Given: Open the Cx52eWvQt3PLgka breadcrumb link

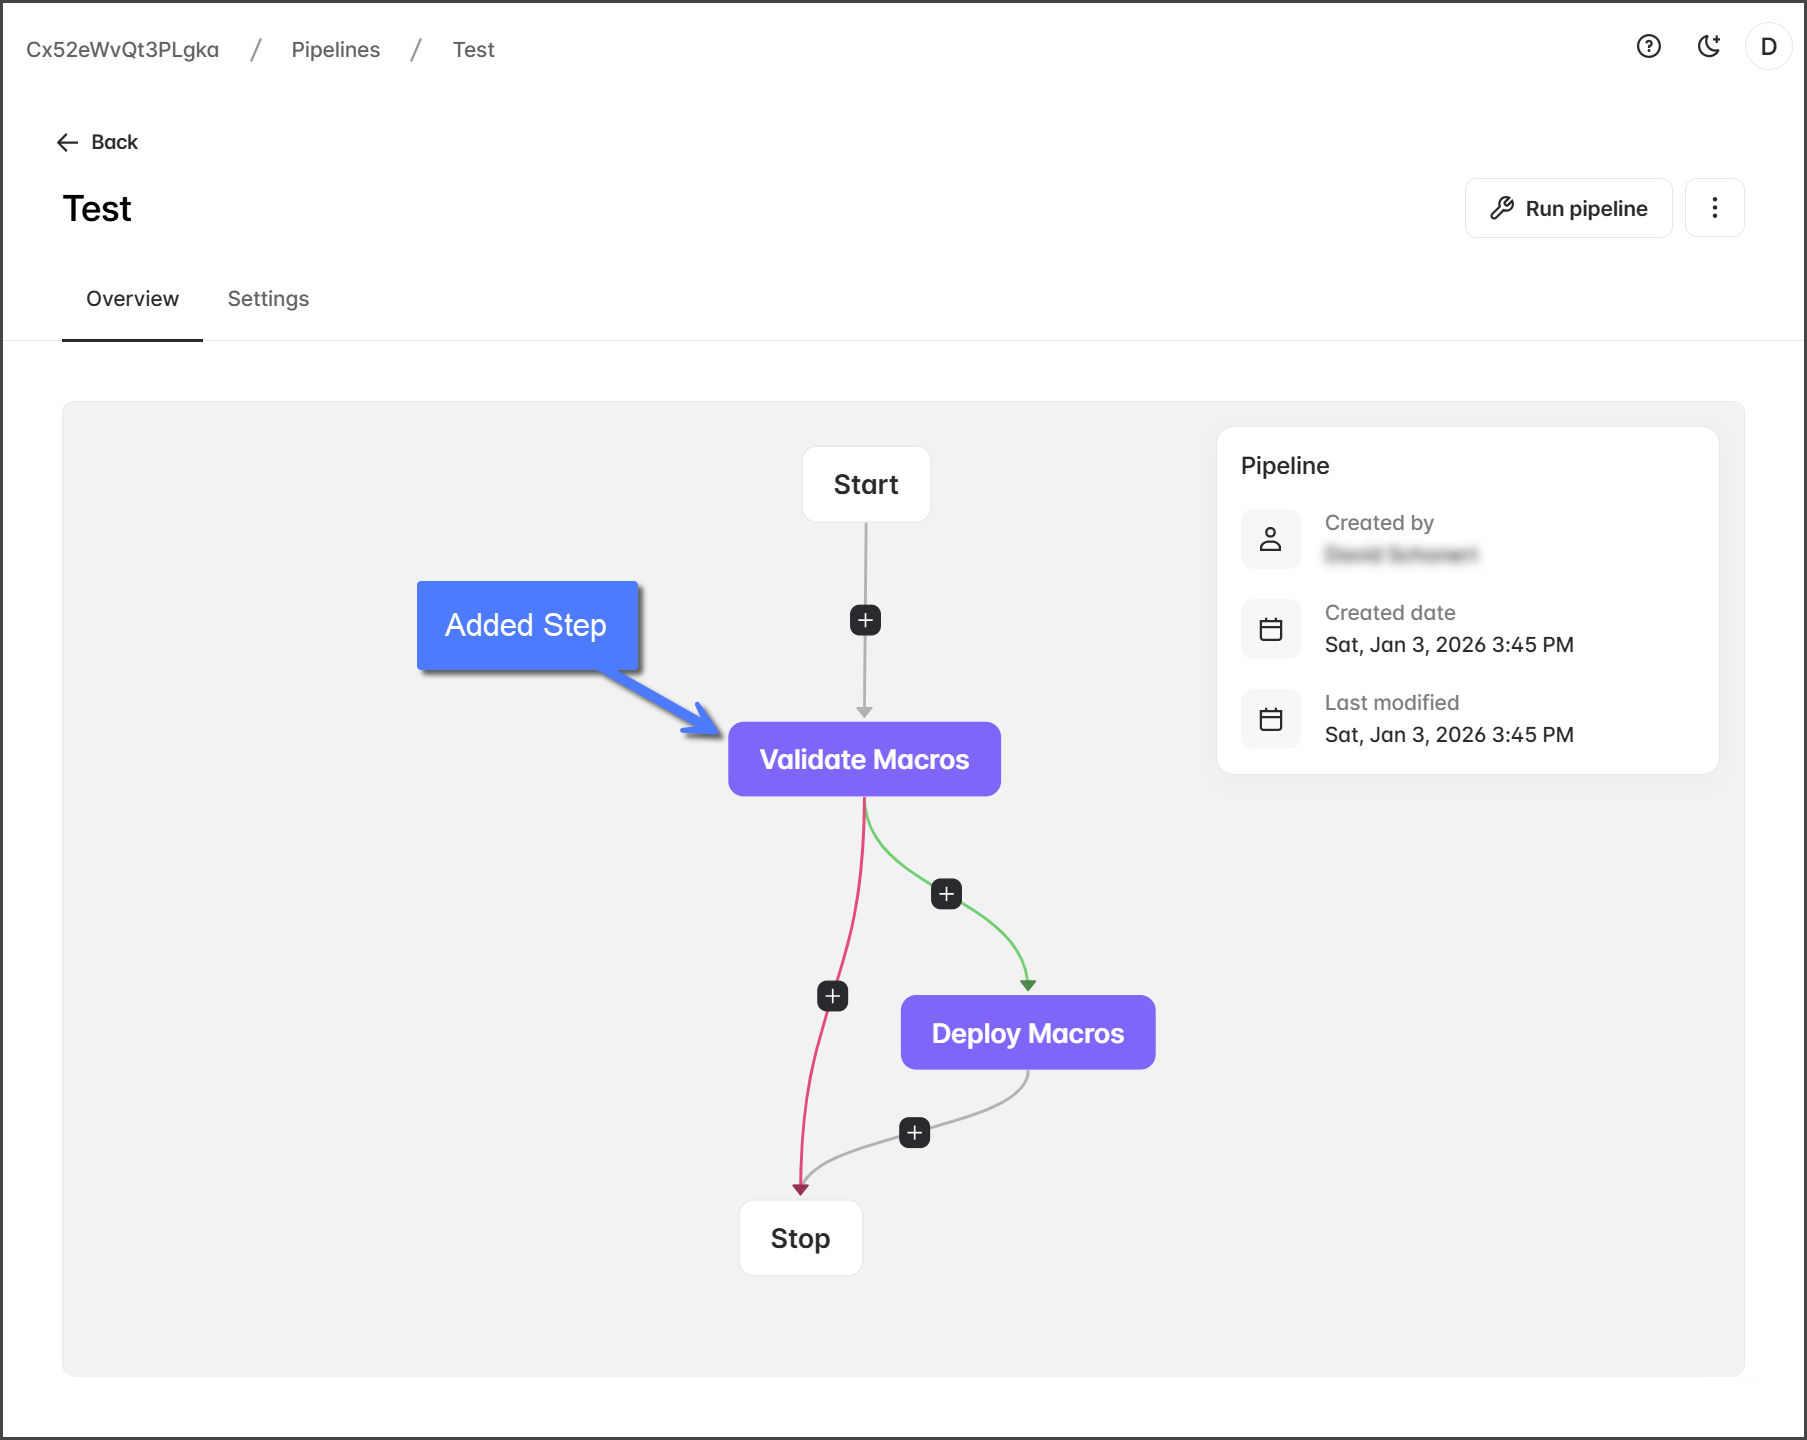Looking at the screenshot, I should tap(122, 50).
